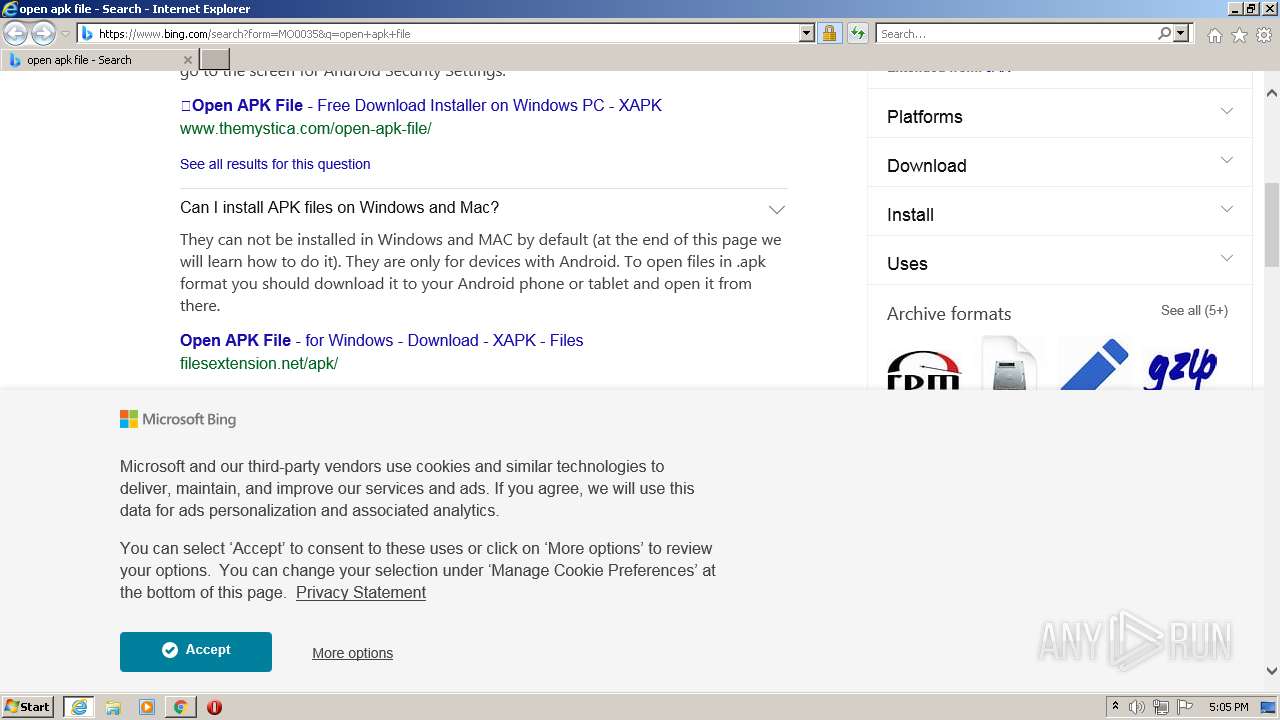Open recent pages dropdown next to Forward
This screenshot has height=720, width=1280.
pos(65,33)
